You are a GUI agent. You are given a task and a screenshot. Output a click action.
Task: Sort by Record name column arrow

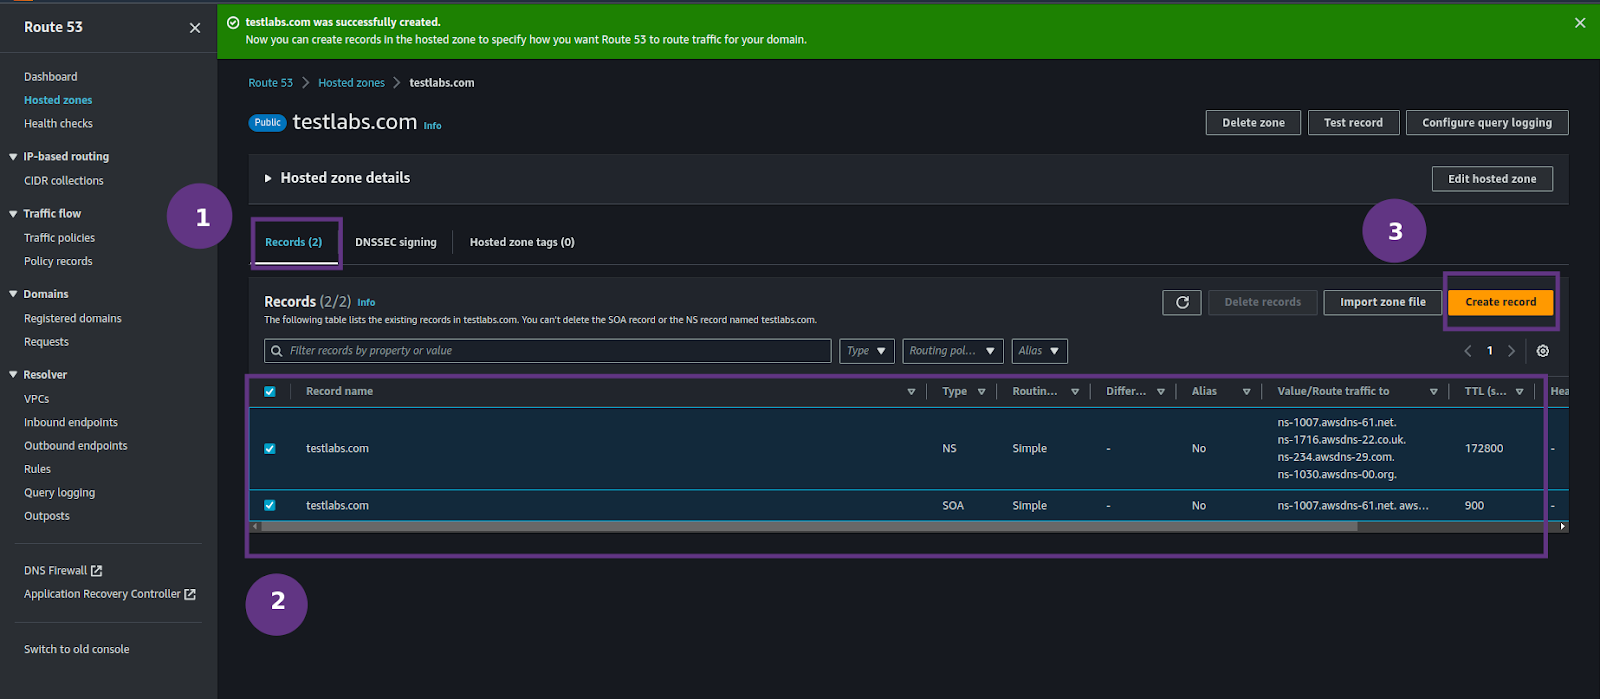tap(911, 392)
